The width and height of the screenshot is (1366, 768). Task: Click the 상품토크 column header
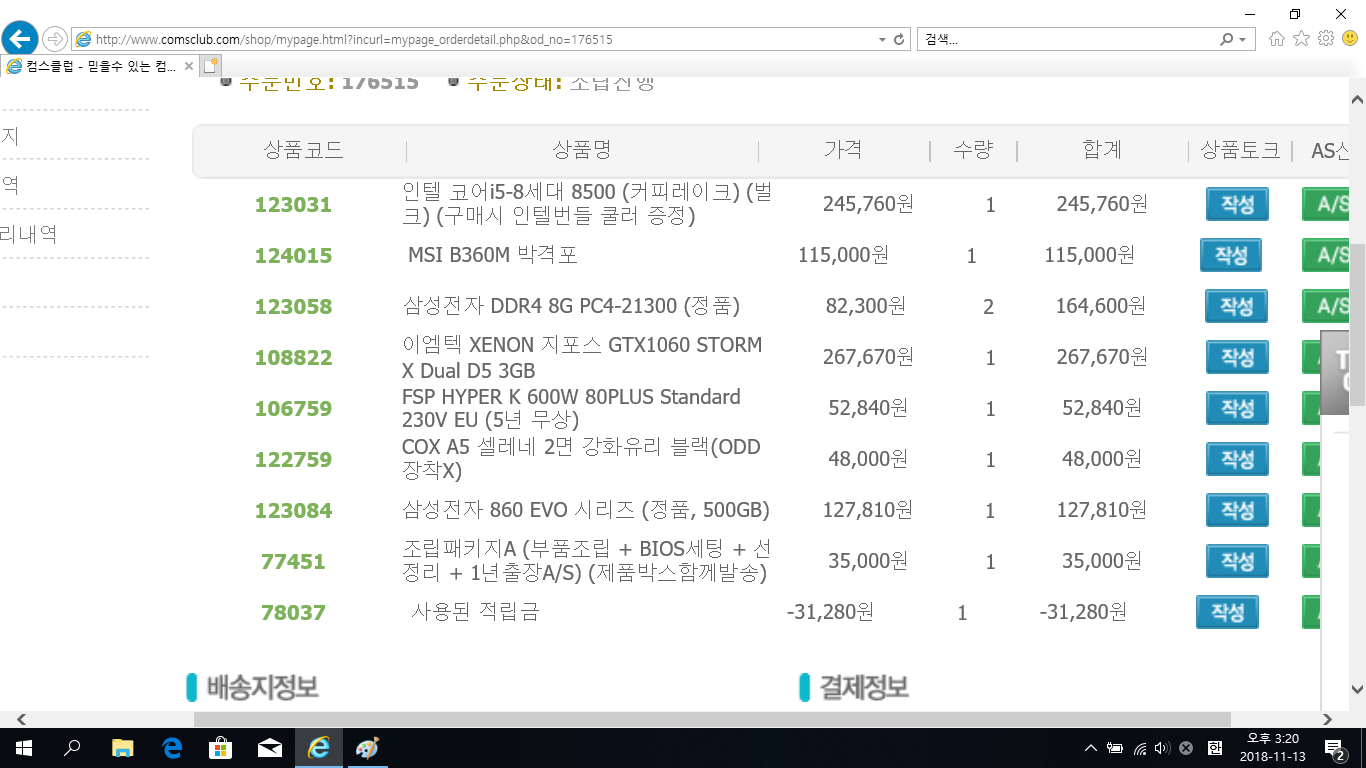click(1240, 150)
